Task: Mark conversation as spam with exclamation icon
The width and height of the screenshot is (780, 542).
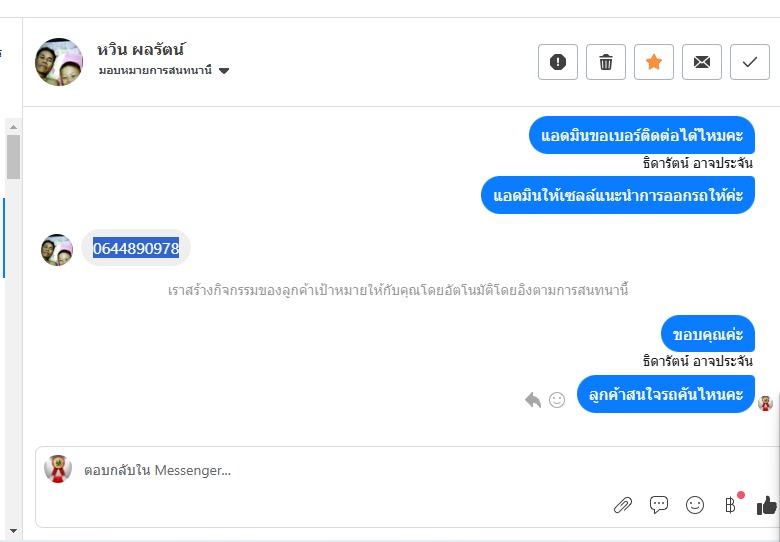Action: tap(558, 62)
